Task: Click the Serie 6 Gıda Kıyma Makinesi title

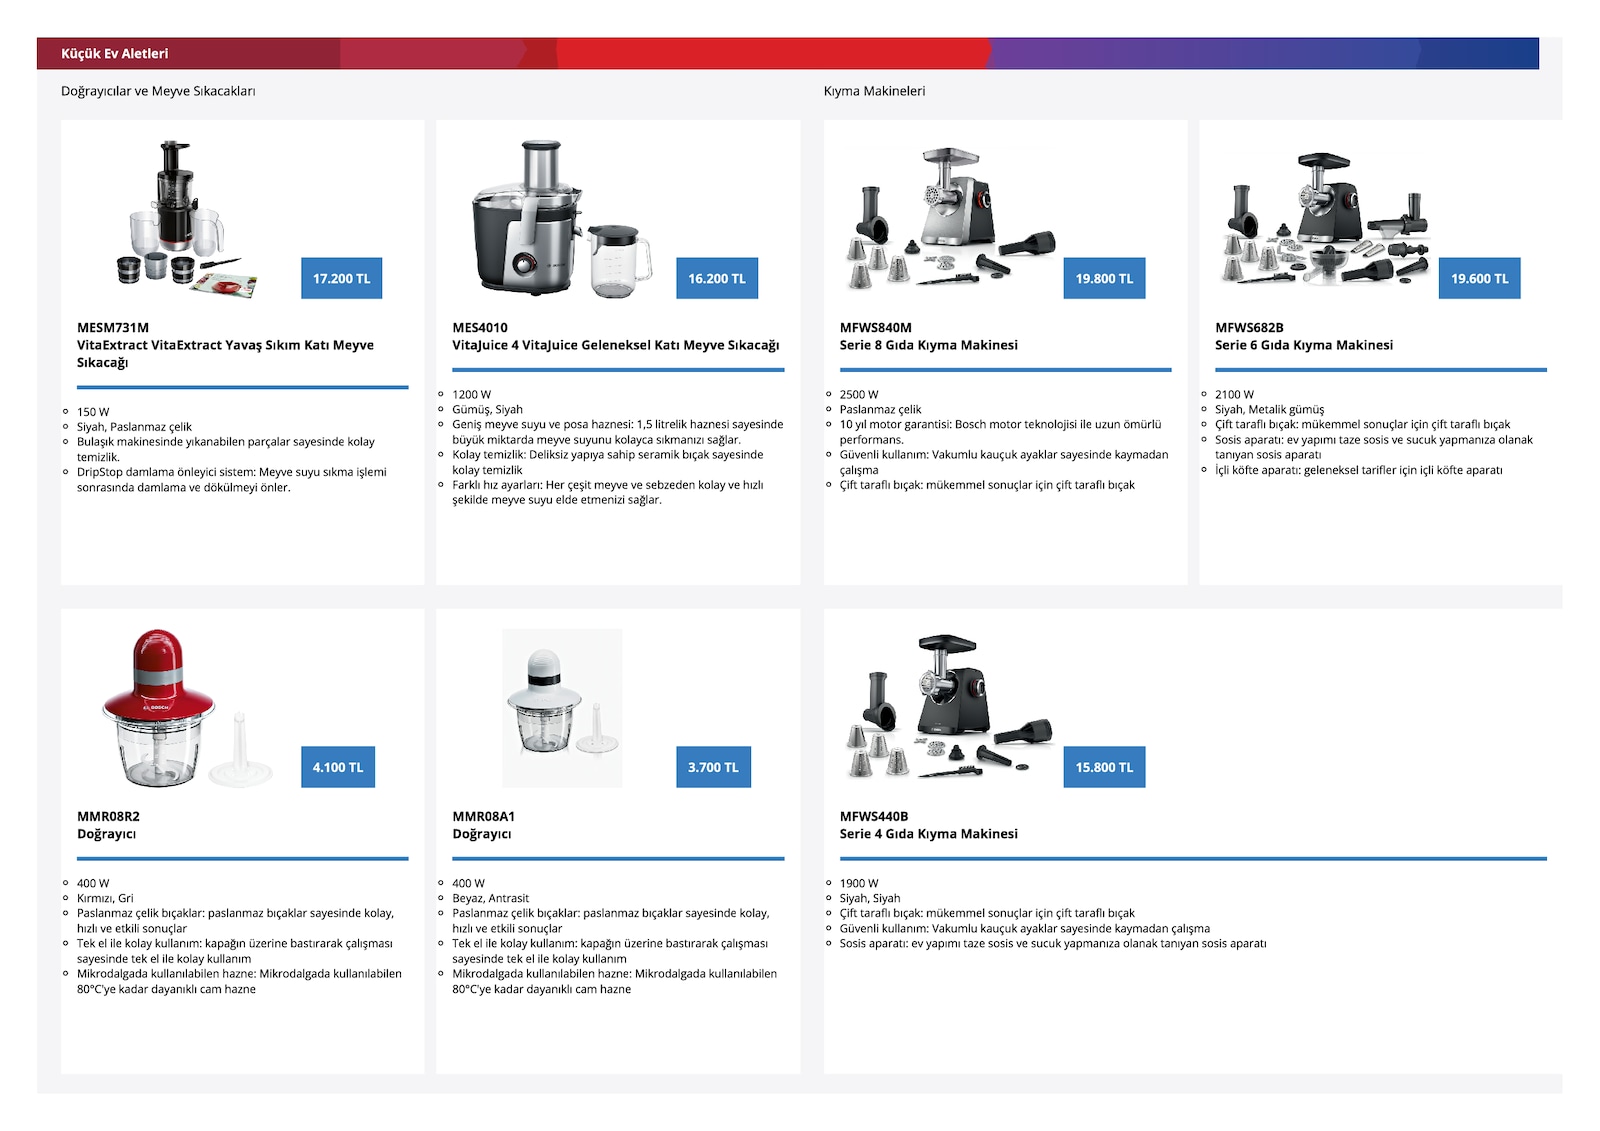Action: point(1304,345)
